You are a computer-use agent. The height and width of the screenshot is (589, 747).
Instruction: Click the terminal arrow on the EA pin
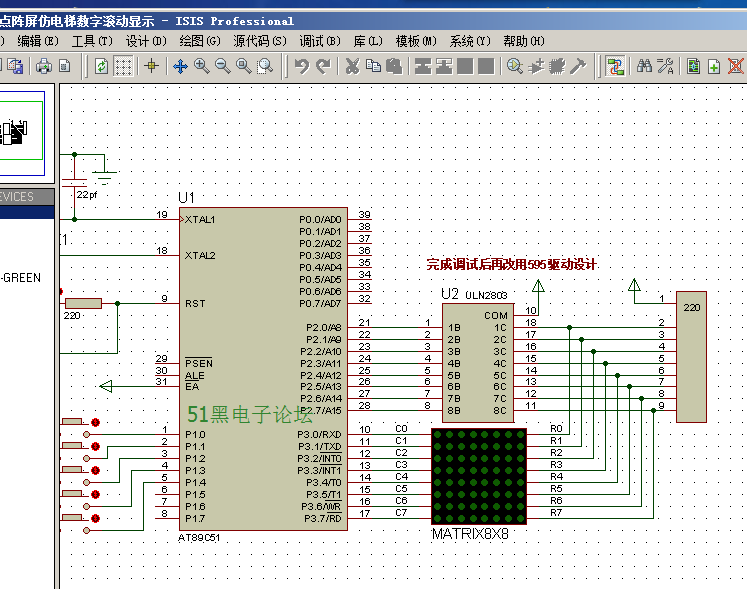pyautogui.click(x=106, y=386)
